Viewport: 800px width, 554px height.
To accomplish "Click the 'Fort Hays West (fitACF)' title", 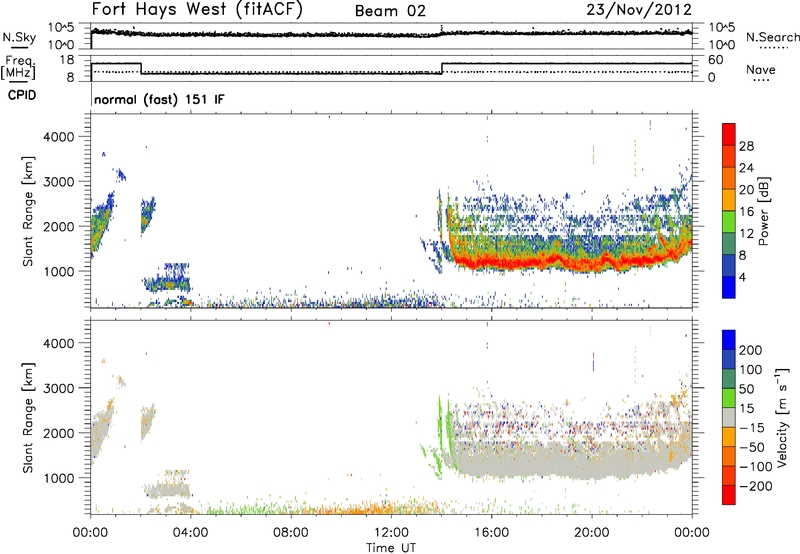I will (x=197, y=10).
